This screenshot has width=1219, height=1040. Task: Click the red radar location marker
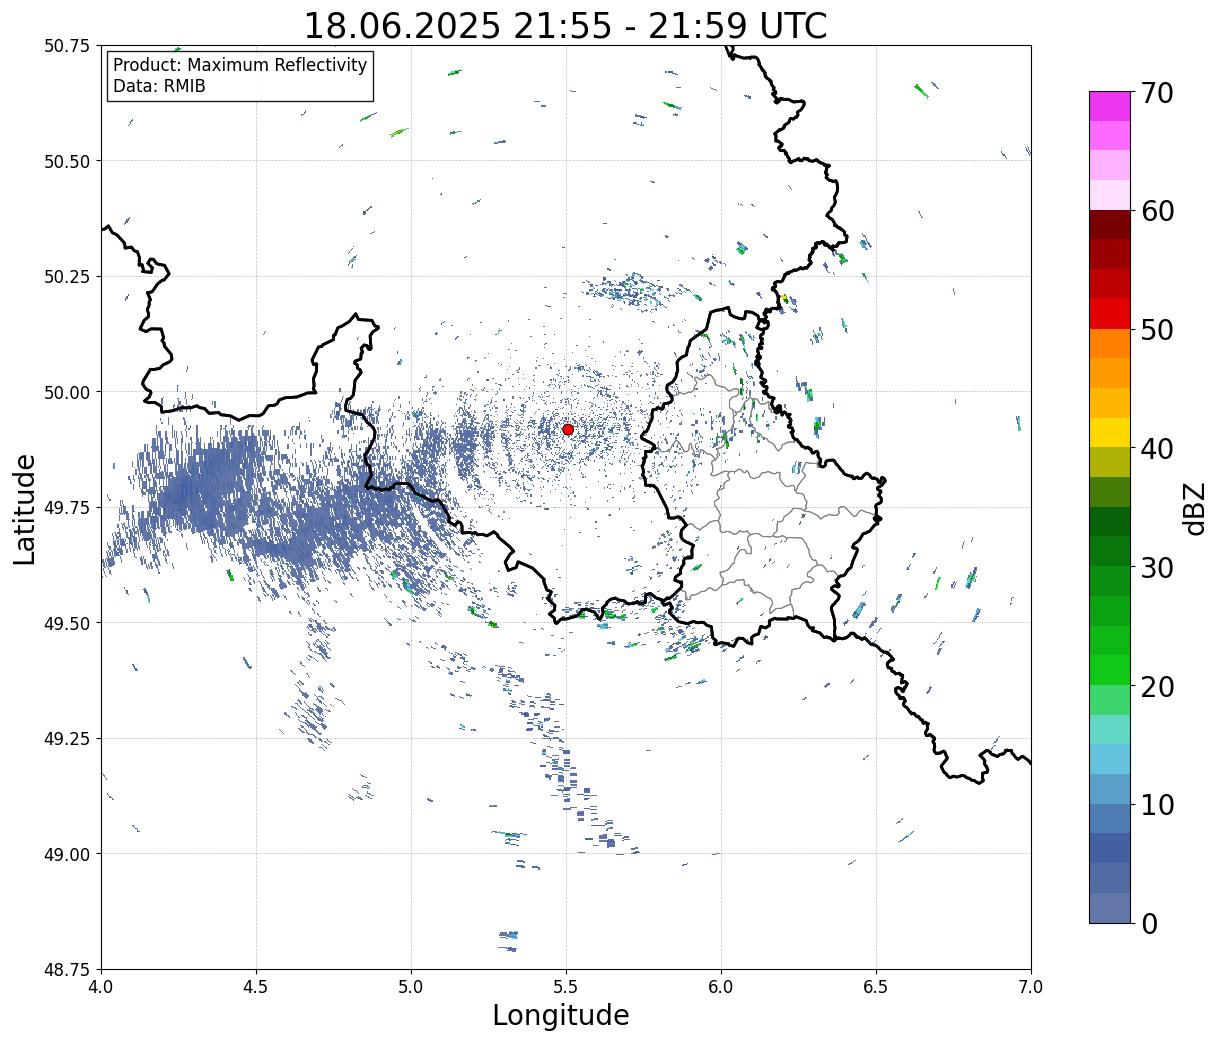568,429
